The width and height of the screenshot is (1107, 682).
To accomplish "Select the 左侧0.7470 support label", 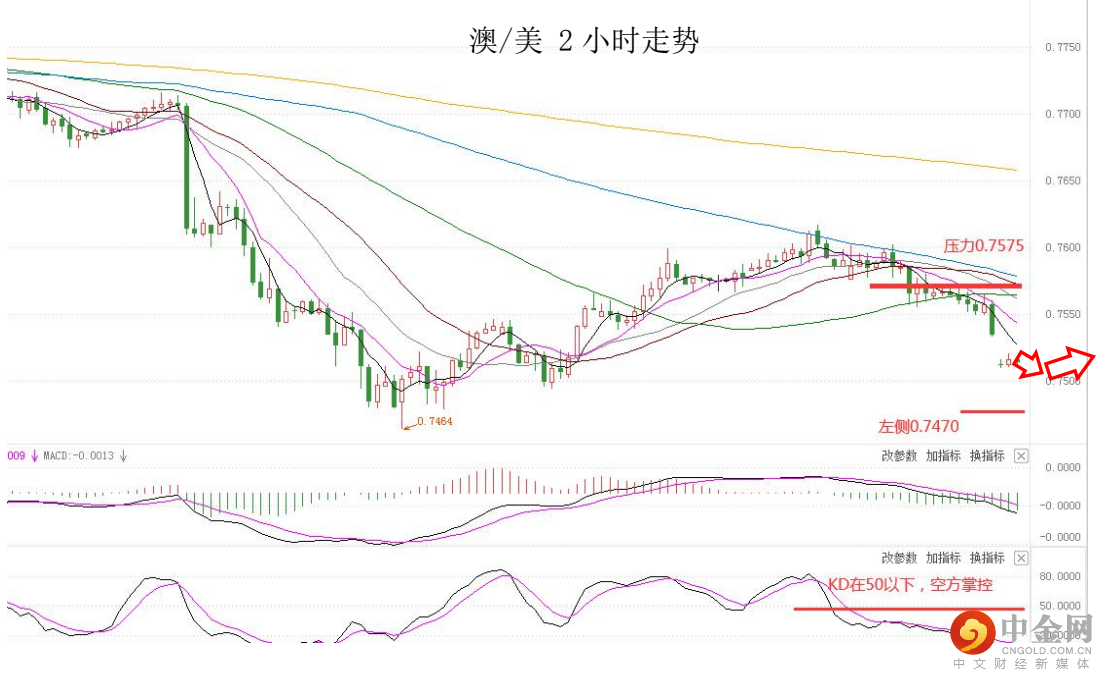I will click(918, 426).
